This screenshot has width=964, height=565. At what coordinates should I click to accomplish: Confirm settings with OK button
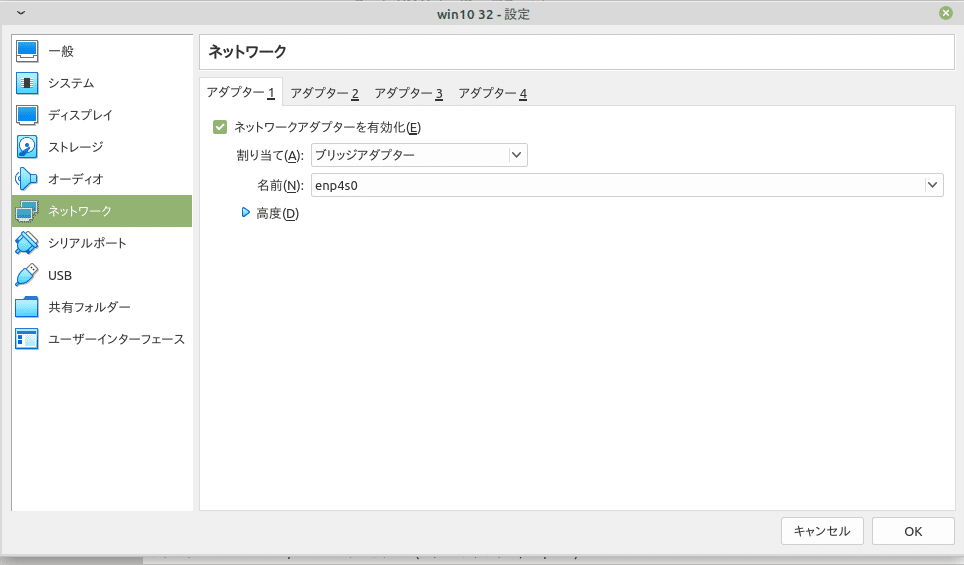[913, 531]
